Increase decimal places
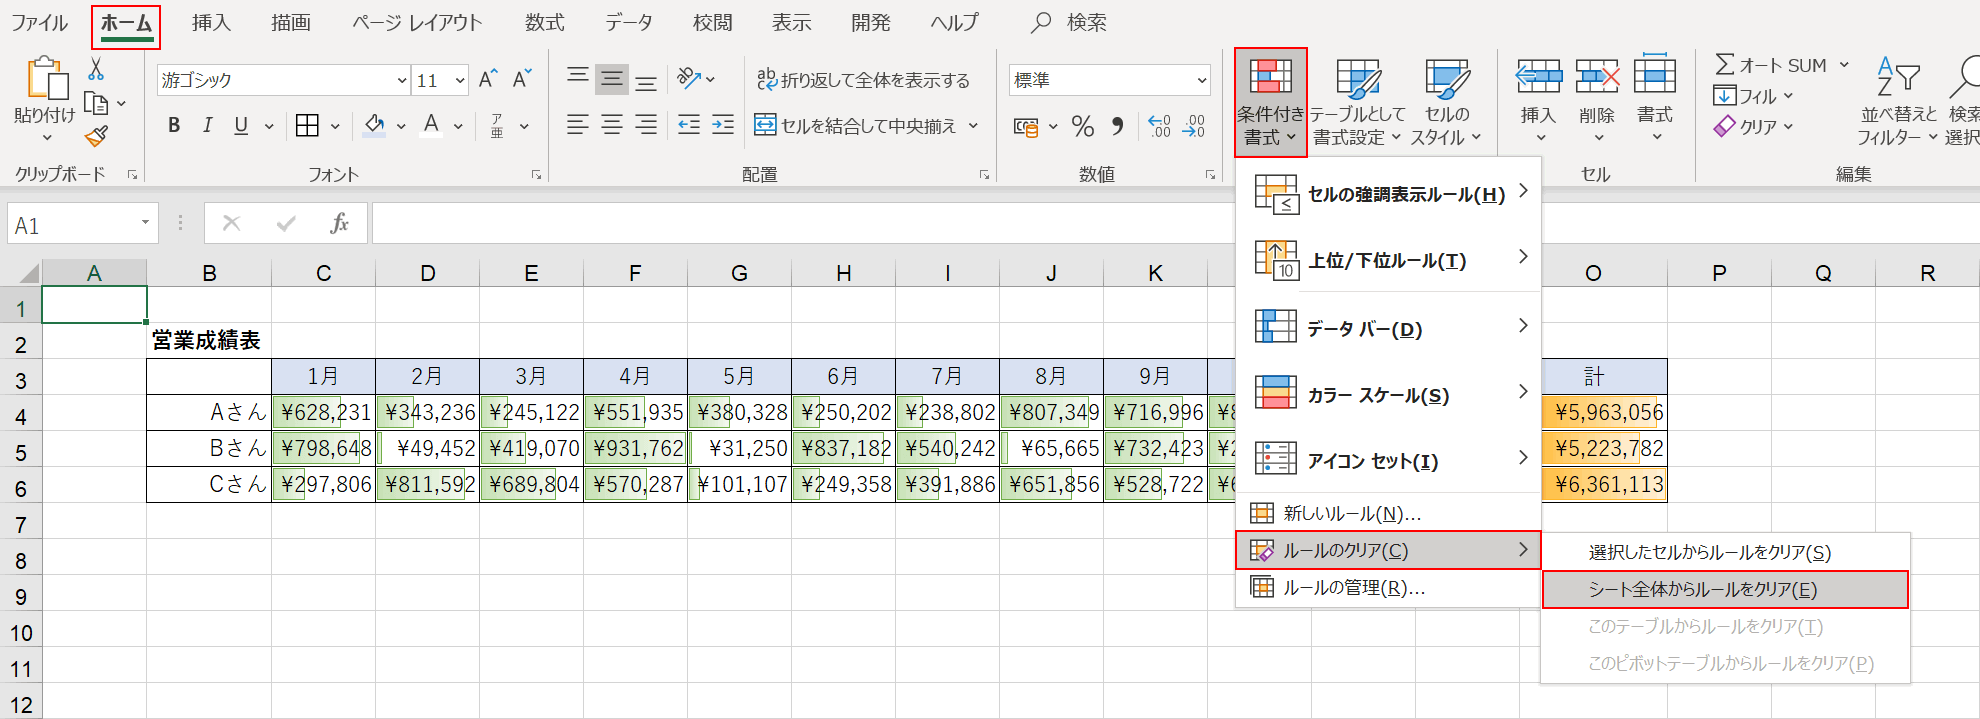This screenshot has height=719, width=1980. (1159, 126)
